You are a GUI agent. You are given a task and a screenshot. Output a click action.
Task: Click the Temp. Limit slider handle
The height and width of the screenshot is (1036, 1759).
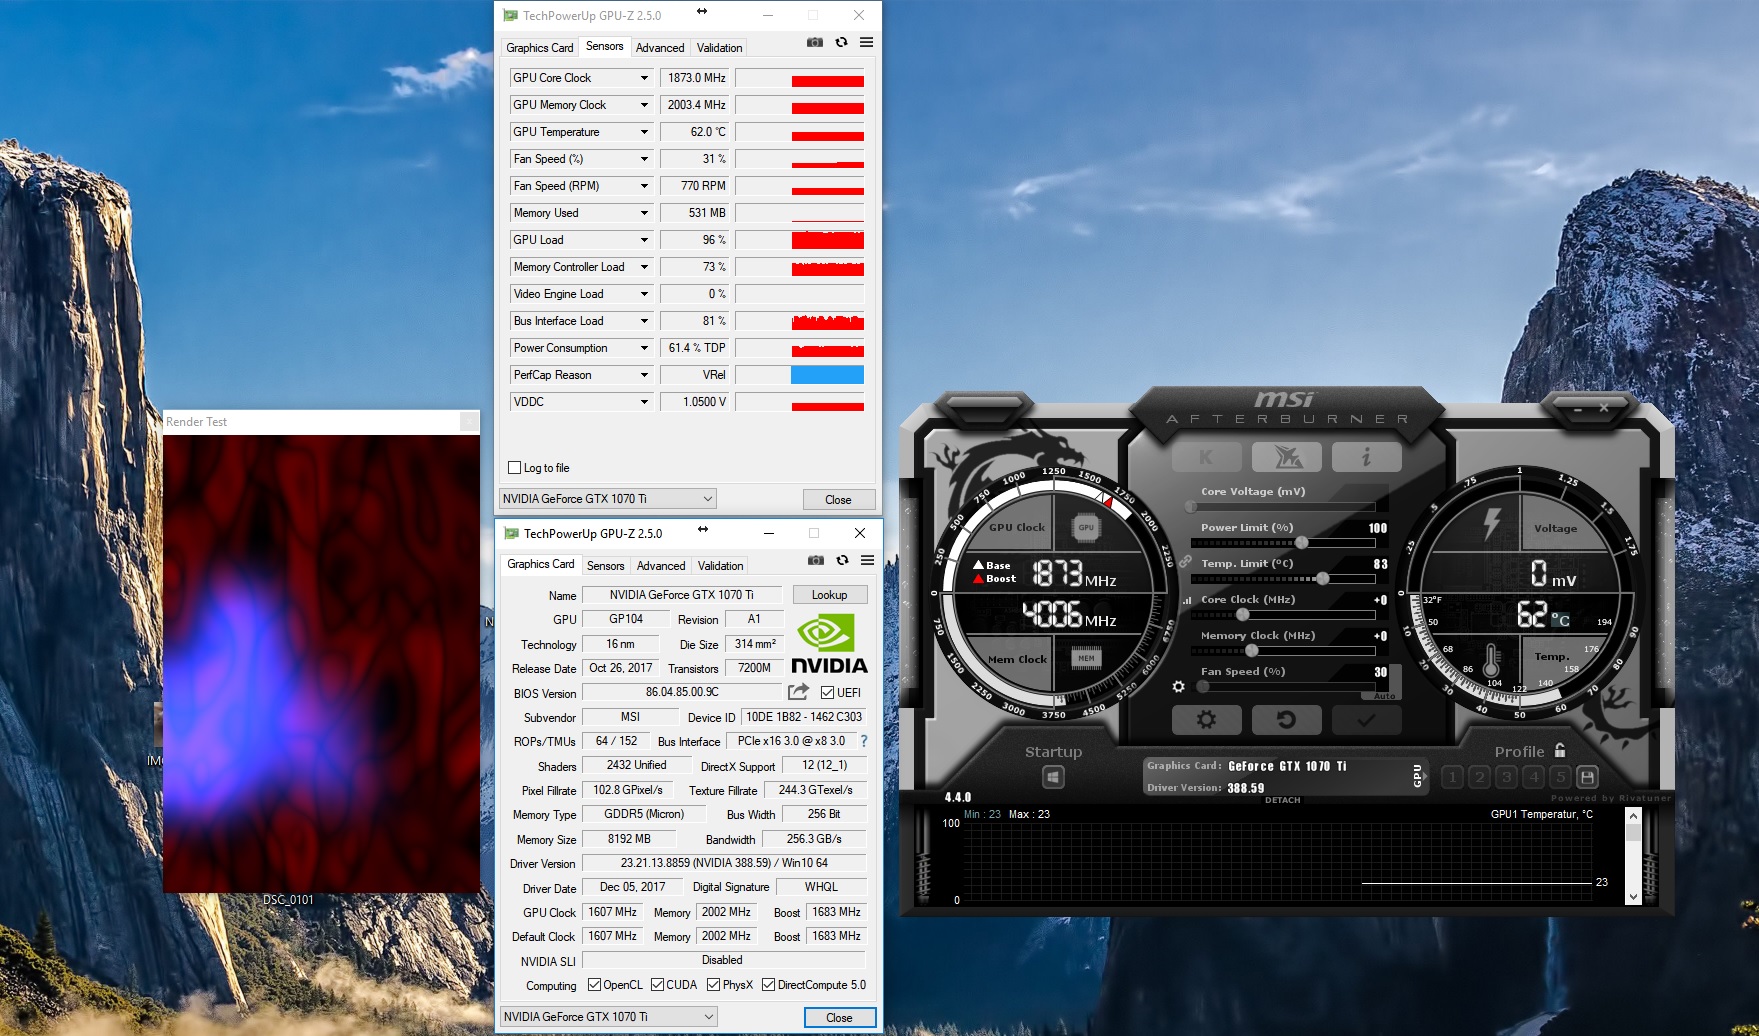pyautogui.click(x=1323, y=579)
